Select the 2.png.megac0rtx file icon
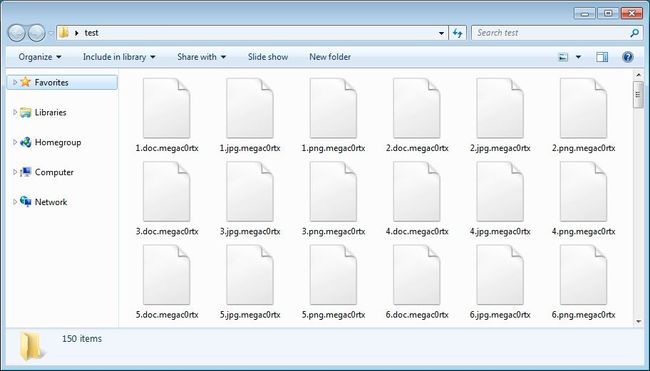 (x=583, y=108)
